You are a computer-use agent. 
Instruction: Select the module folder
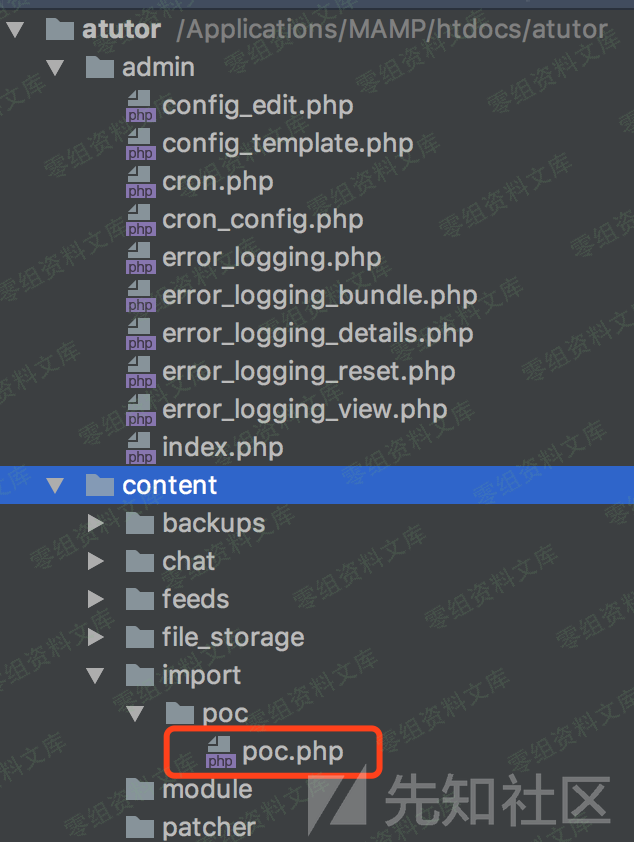point(207,789)
